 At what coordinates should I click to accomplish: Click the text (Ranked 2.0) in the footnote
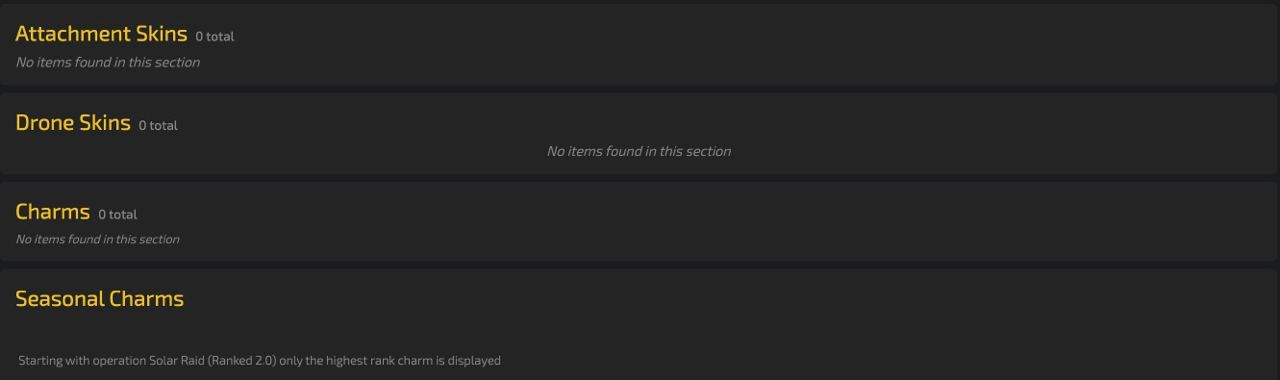click(x=242, y=360)
